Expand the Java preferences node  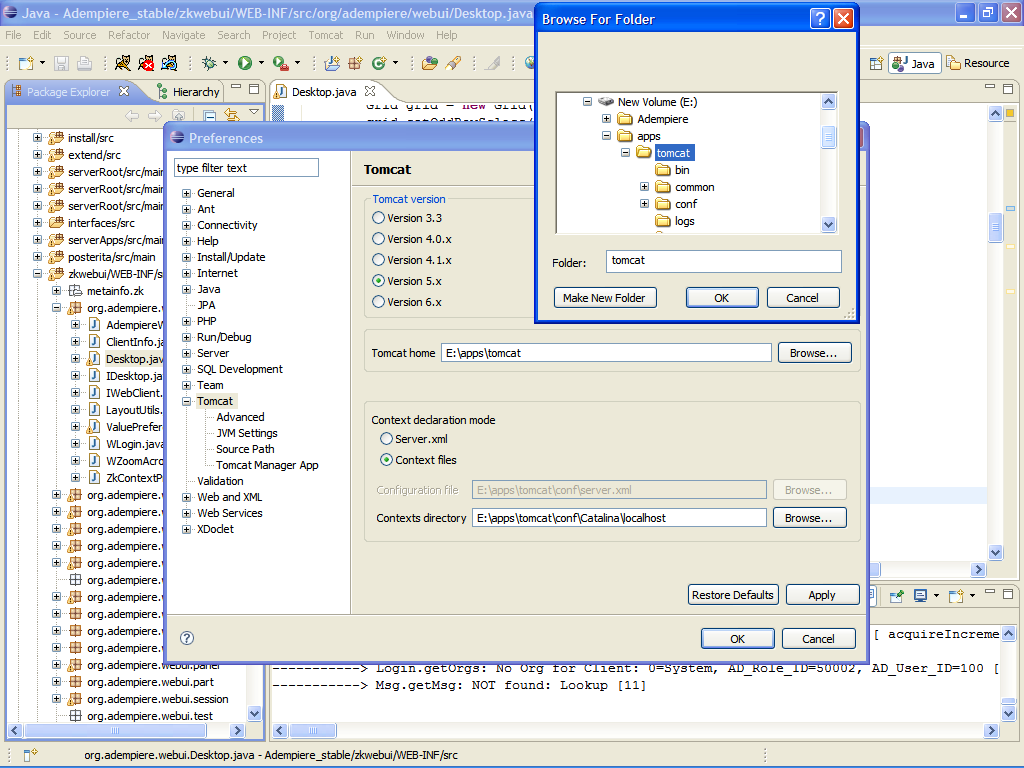pos(187,289)
